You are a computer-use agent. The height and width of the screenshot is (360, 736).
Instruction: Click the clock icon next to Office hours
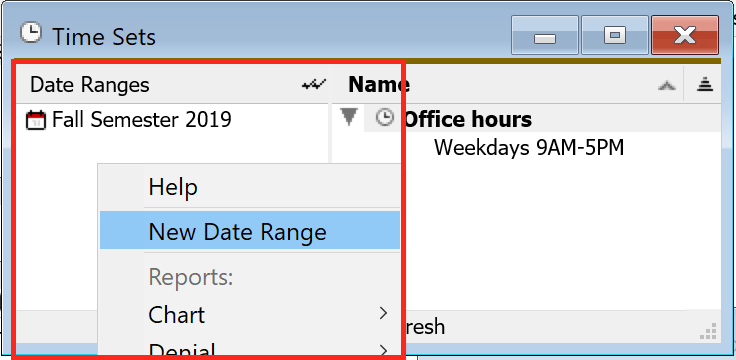[x=385, y=118]
